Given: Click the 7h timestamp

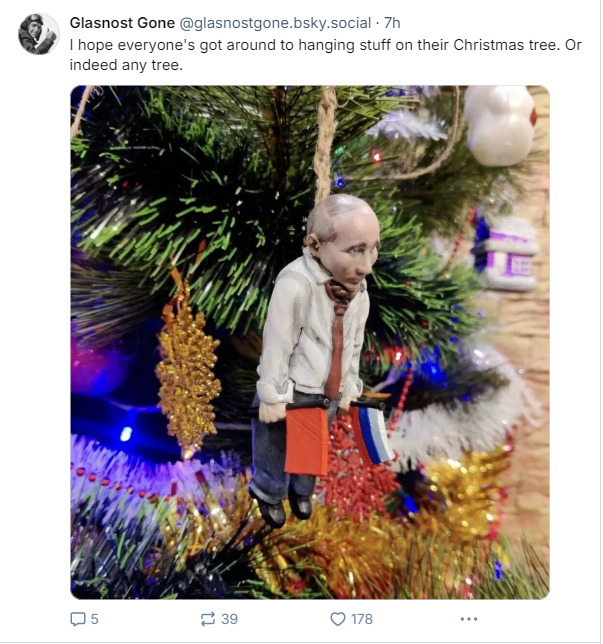Looking at the screenshot, I should coord(392,23).
